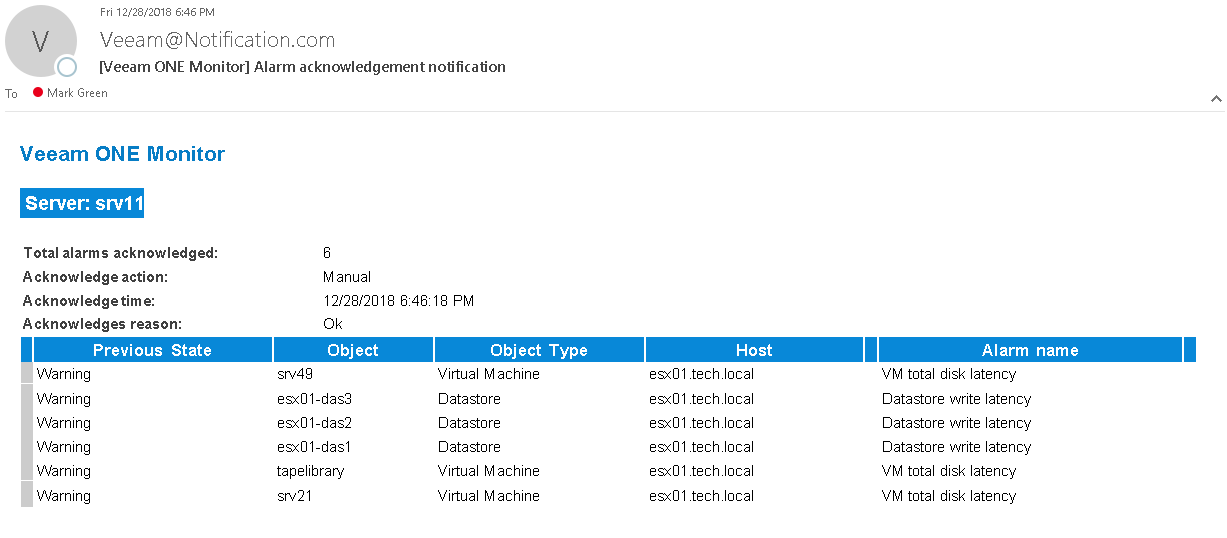The width and height of the screenshot is (1227, 538).
Task: Click the date Fri 12/28/2018 6:46 PM
Action: coord(157,12)
